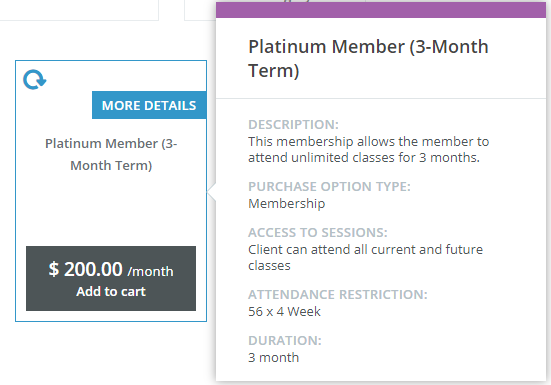The image size is (551, 385).
Task: Select the $ 200.00 /month price text
Action: 111,270
